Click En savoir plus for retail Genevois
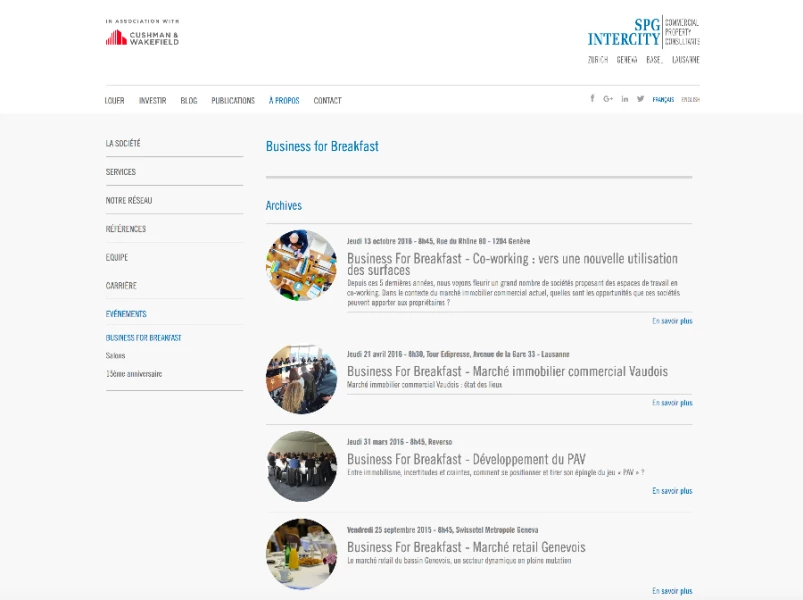Screen dimensions: 803x600 (x=672, y=591)
